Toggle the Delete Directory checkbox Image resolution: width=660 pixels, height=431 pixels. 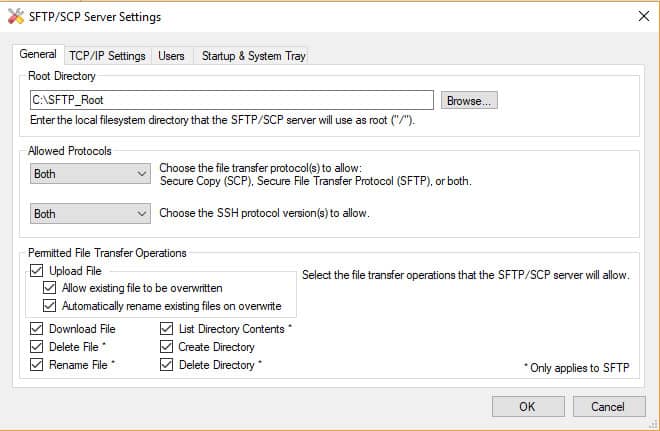tap(166, 364)
